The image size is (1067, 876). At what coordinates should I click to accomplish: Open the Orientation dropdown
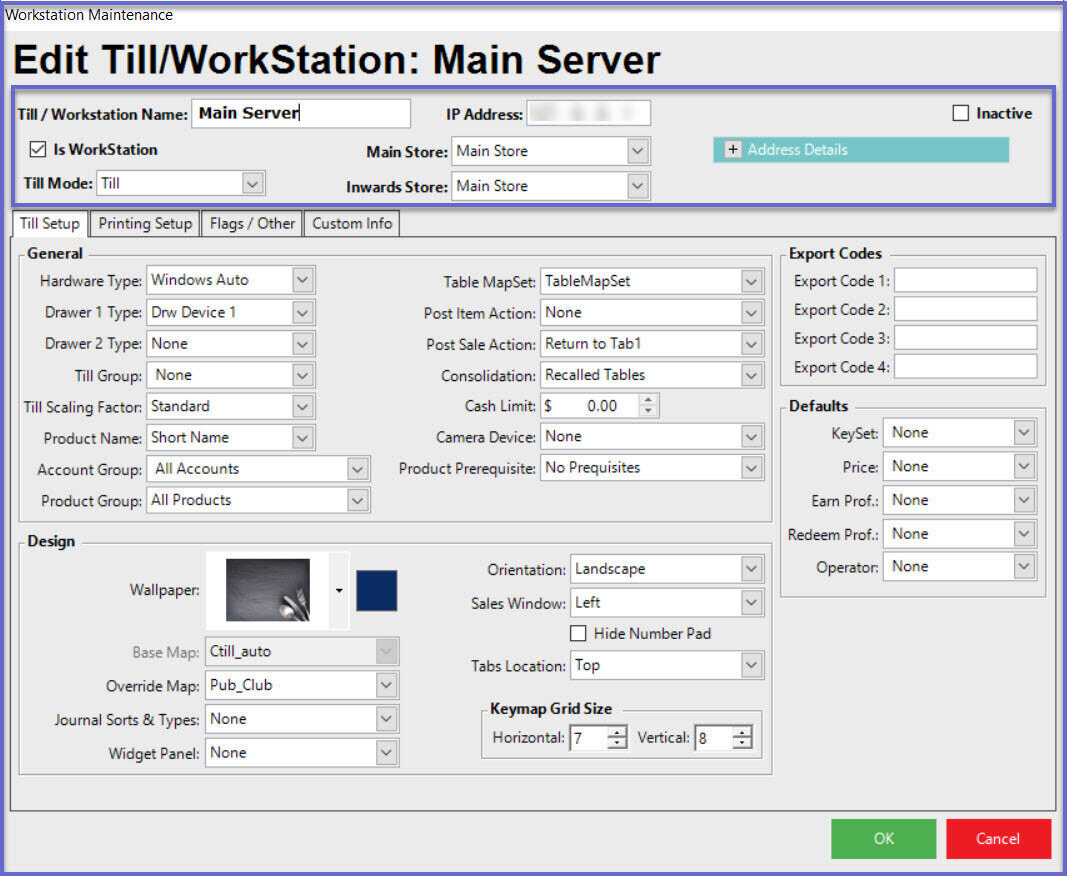(x=752, y=569)
